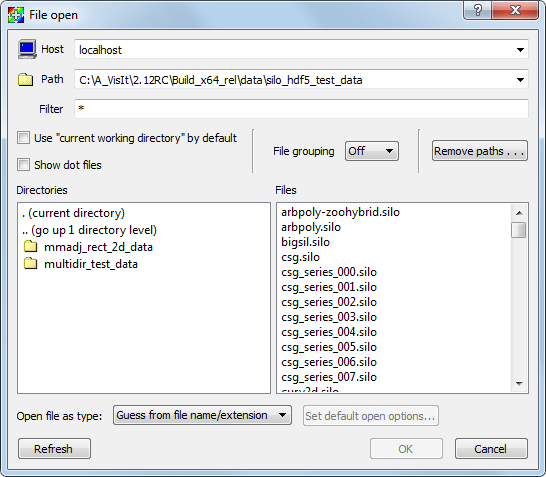Open the File grouping Off dropdown
Viewport: 546px width, 477px height.
click(372, 151)
